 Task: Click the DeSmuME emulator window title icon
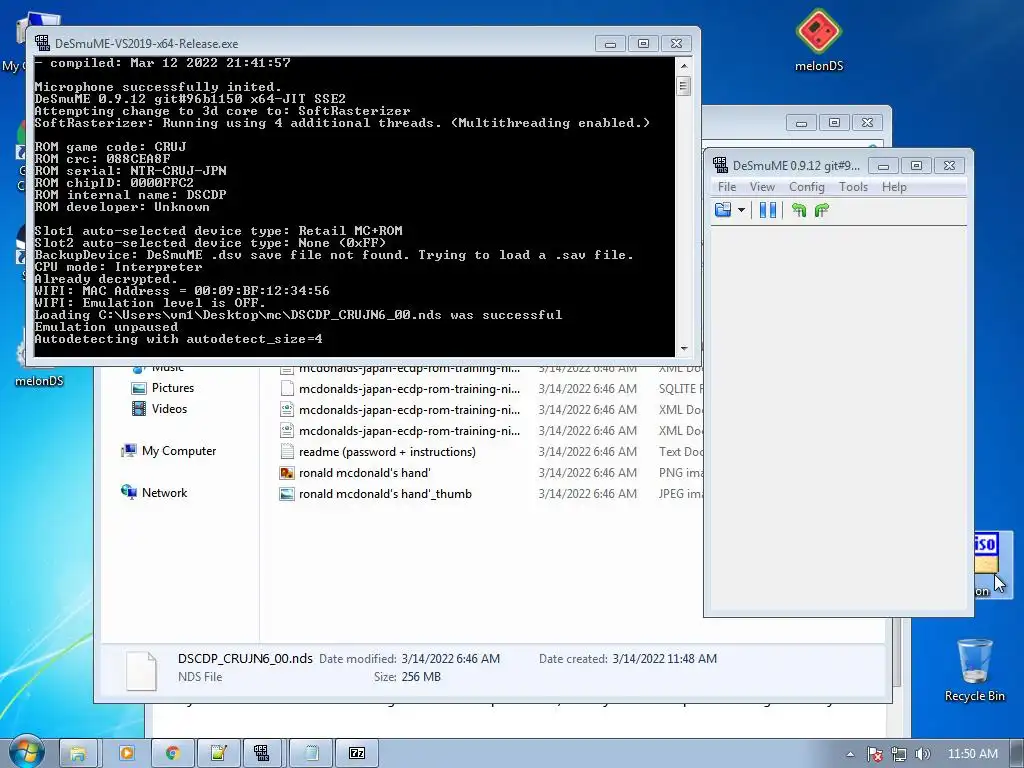pyautogui.click(x=720, y=165)
